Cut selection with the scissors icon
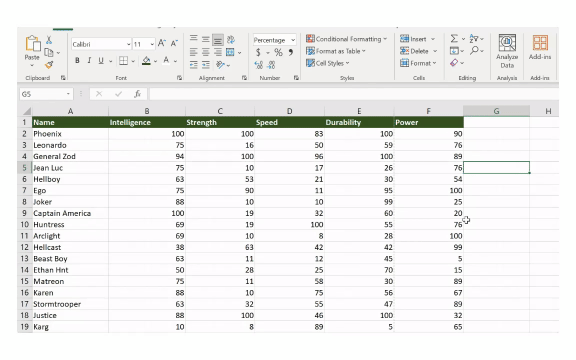The image size is (576, 360). pos(49,40)
